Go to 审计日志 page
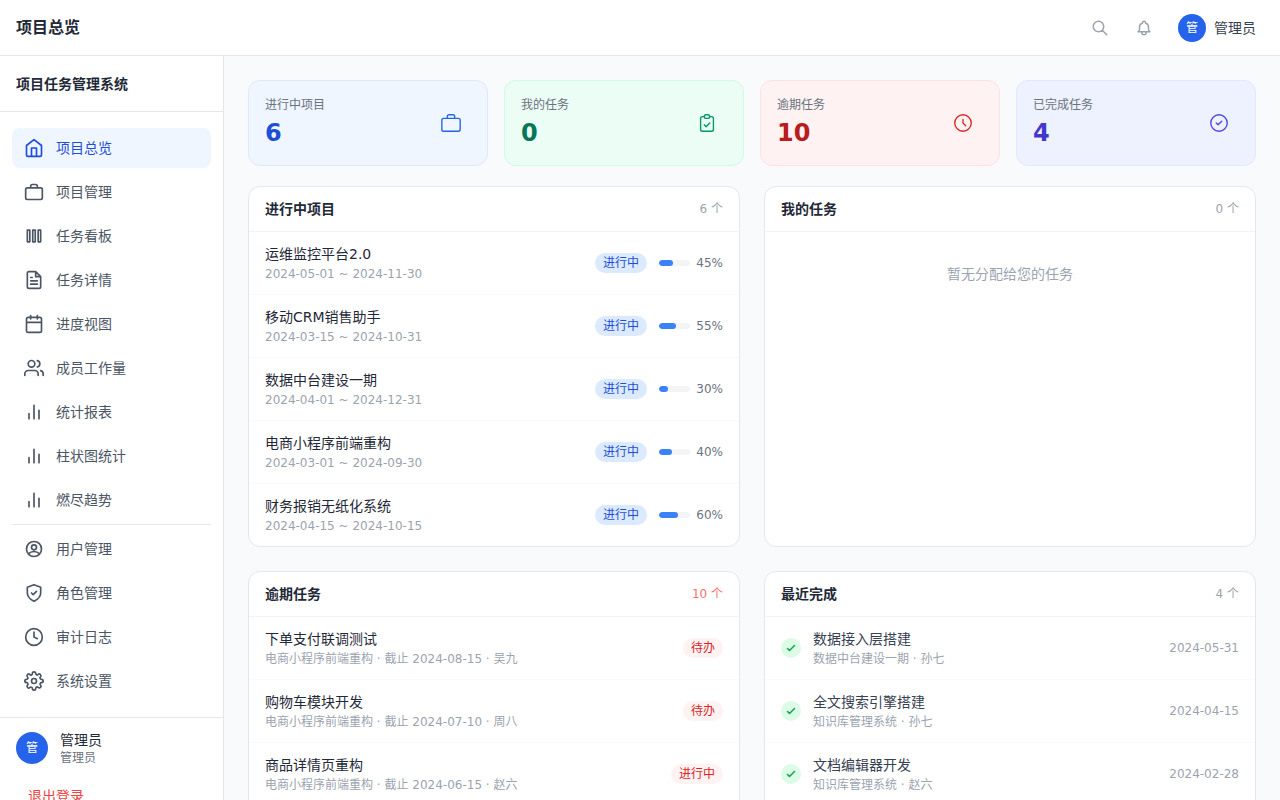The width and height of the screenshot is (1280, 800). 111,637
